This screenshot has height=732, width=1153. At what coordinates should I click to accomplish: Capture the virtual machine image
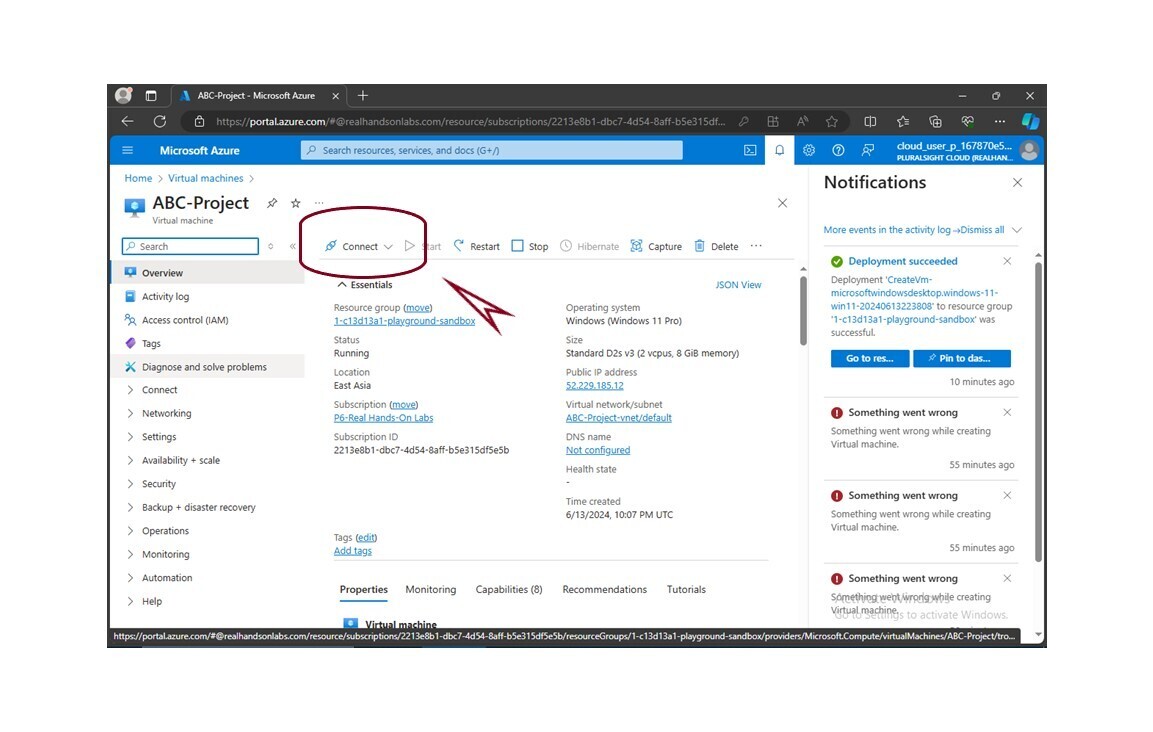click(x=656, y=246)
